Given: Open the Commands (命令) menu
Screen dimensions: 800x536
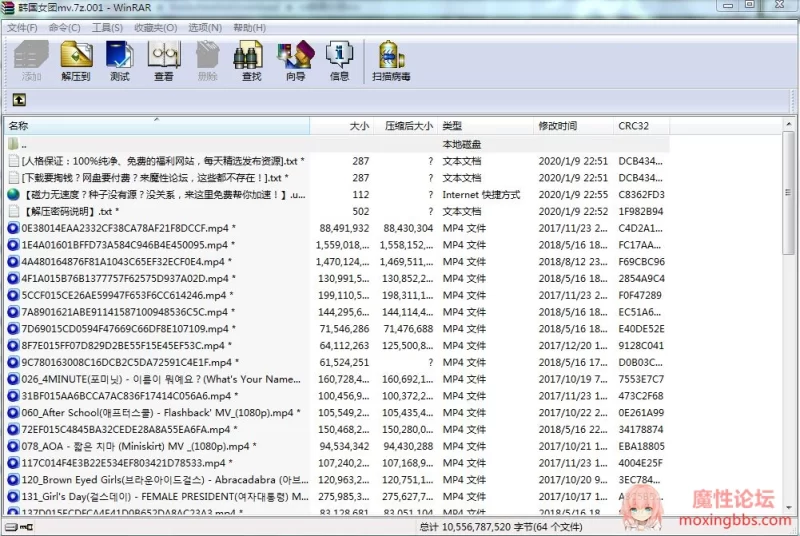Looking at the screenshot, I should click(64, 28).
